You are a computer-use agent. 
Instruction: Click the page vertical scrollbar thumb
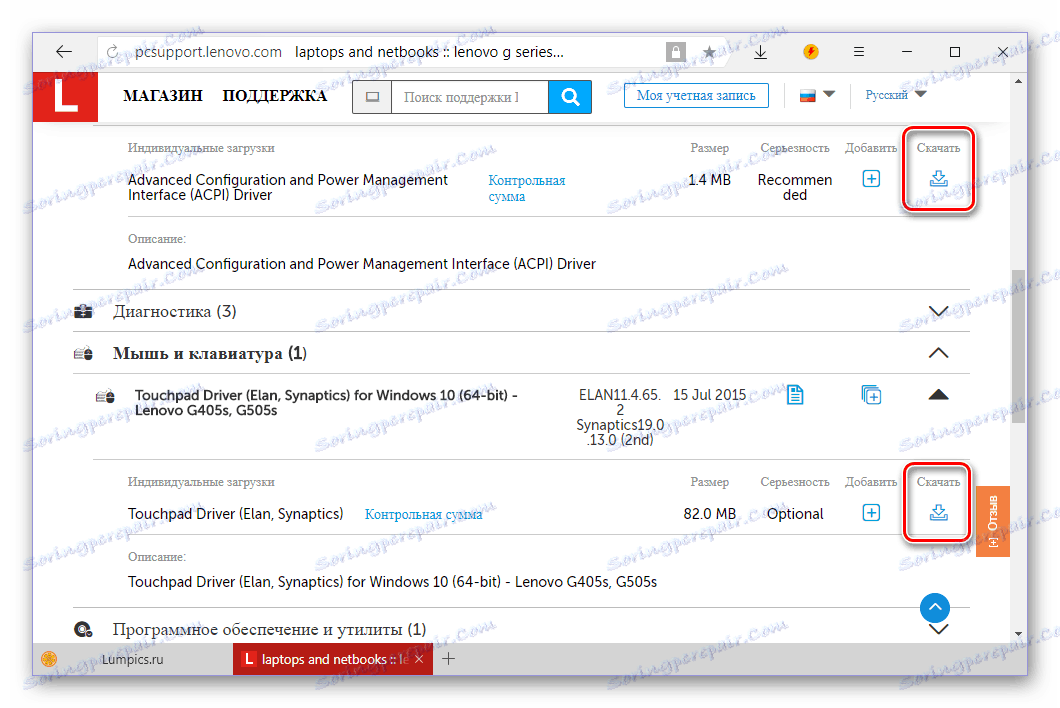(1018, 346)
